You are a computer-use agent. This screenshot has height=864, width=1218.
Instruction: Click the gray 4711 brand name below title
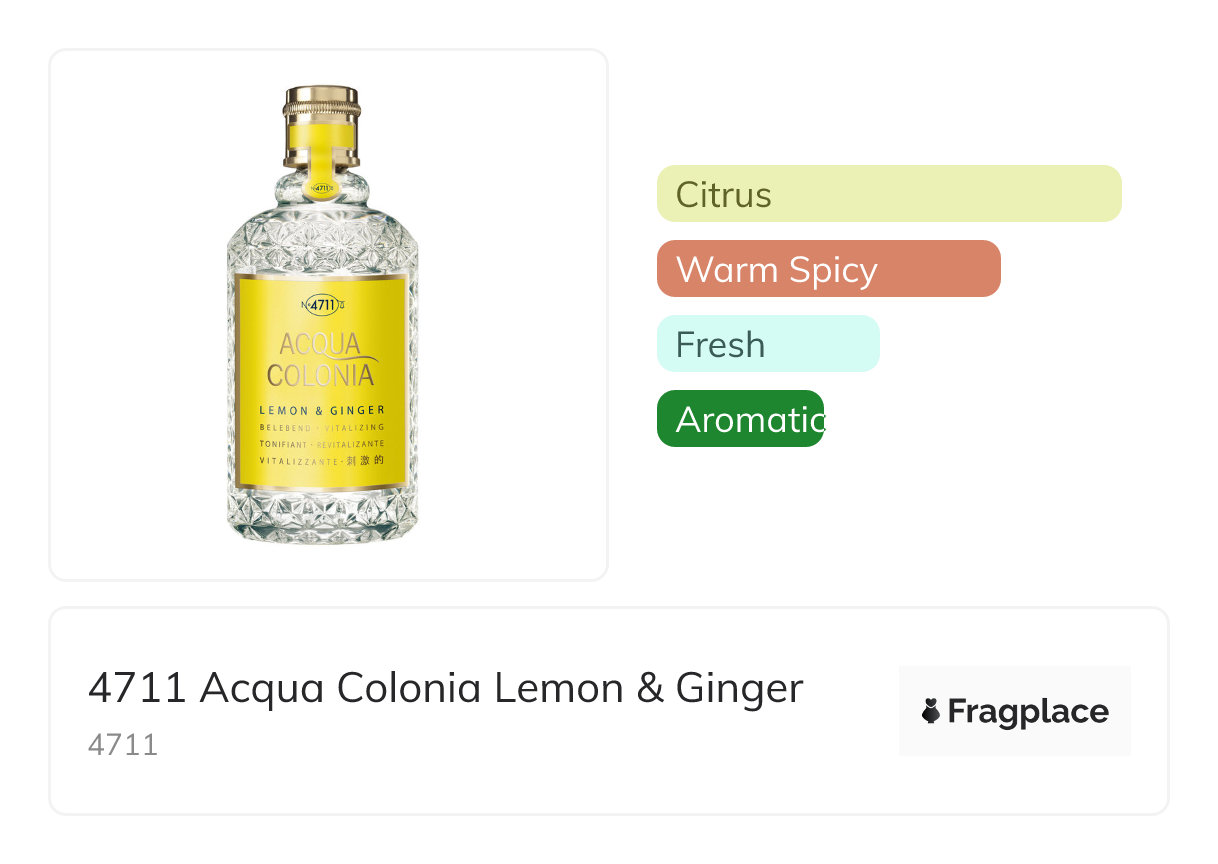(x=123, y=745)
